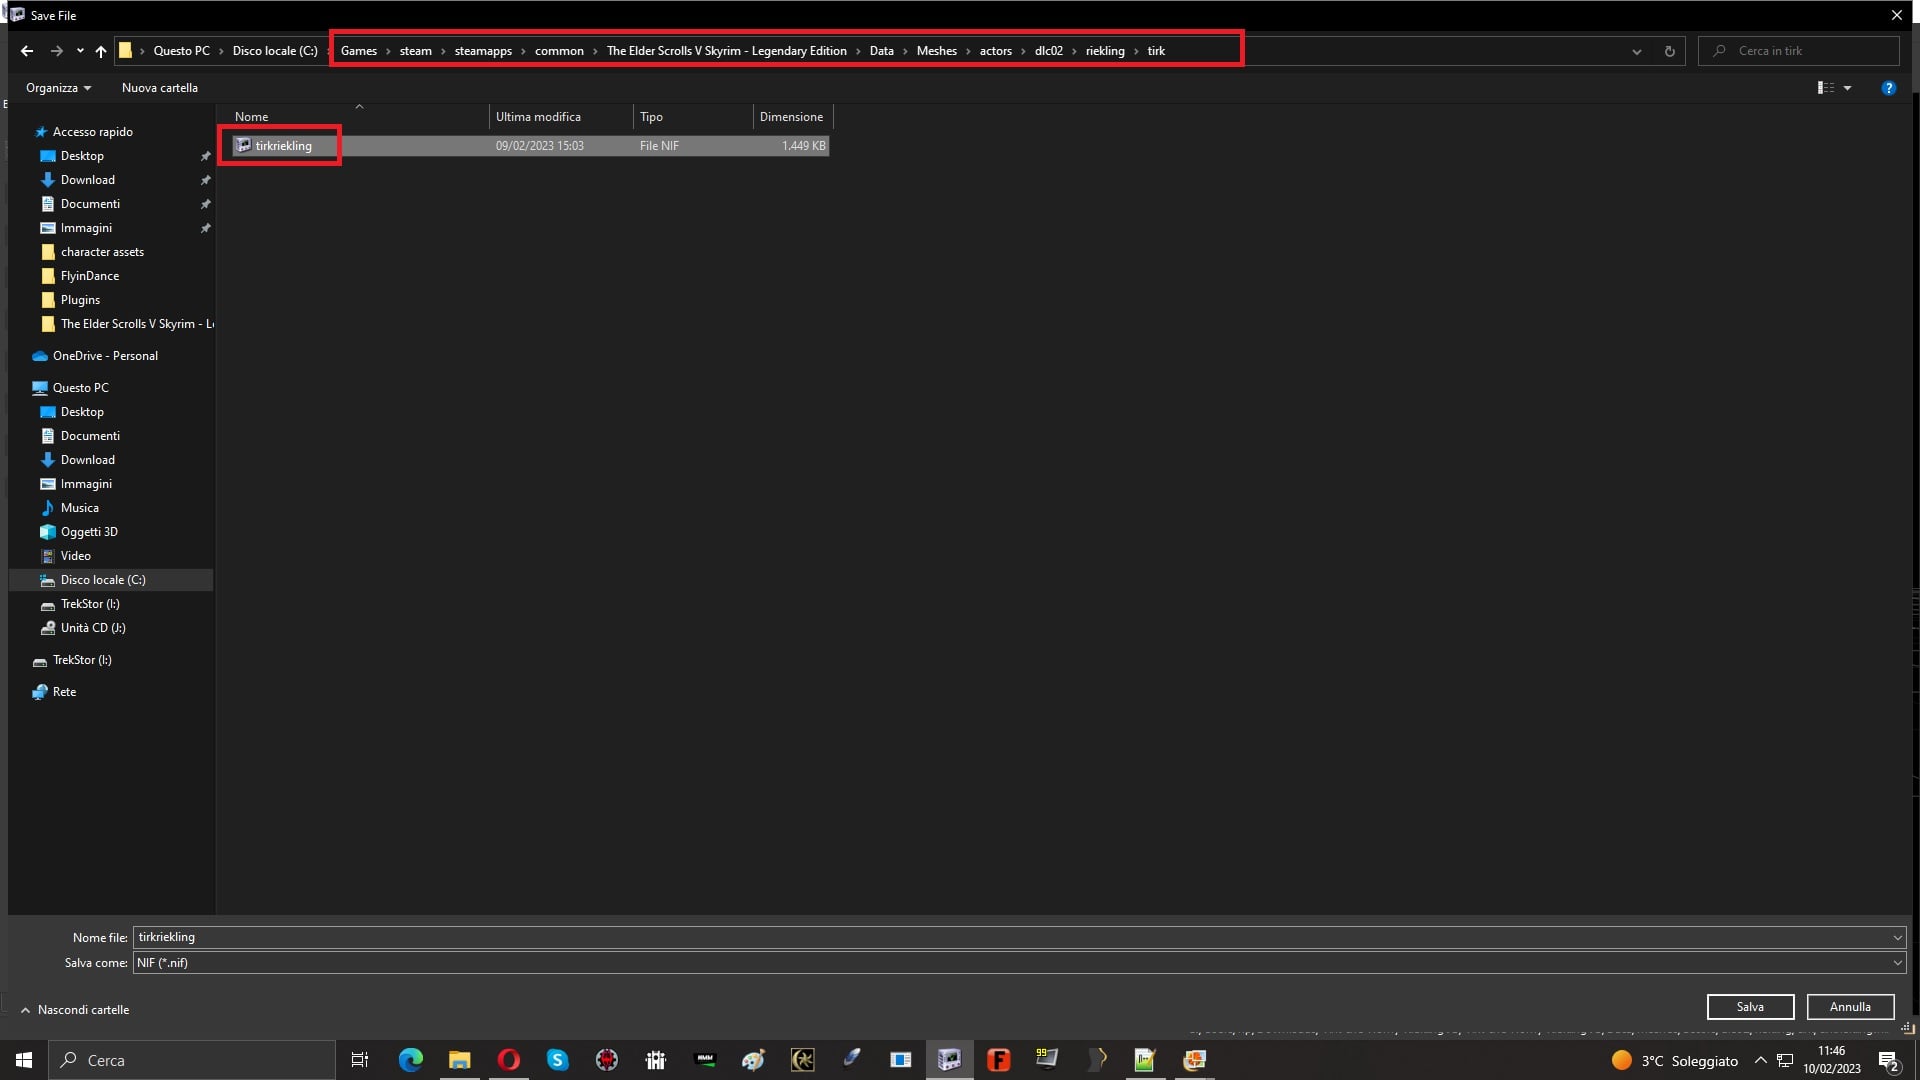Go up one folder level
This screenshot has height=1080, width=1920.
101,51
